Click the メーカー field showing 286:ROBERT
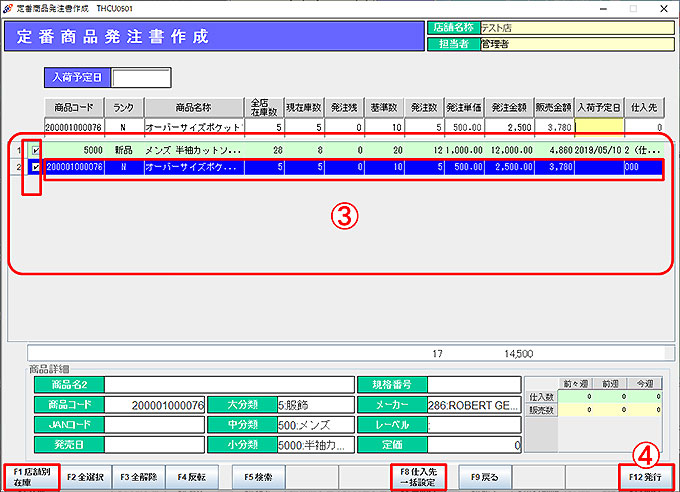Viewport: 680px width, 492px height. tap(474, 405)
